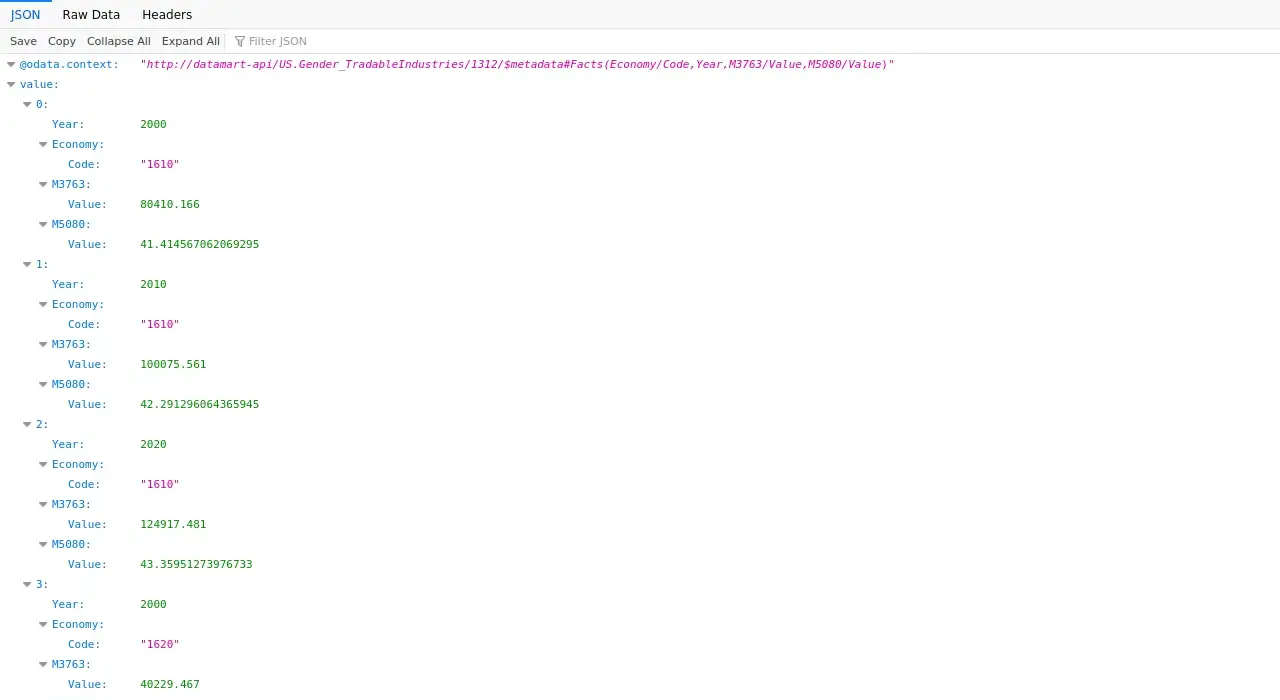Select the JSON tab
The width and height of the screenshot is (1280, 700).
[26, 15]
